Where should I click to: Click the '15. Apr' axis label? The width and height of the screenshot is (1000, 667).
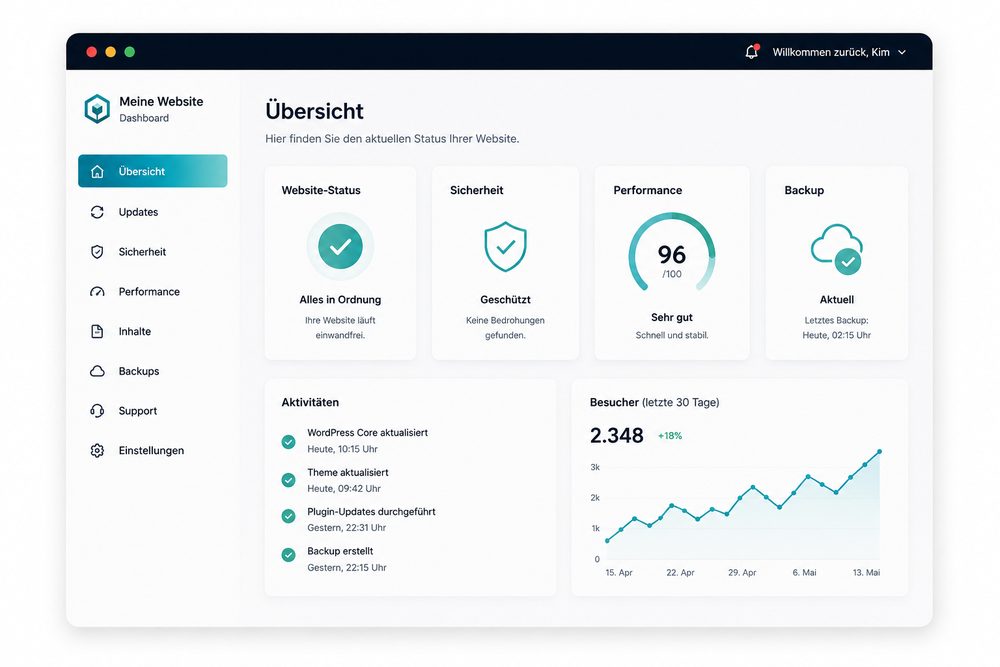619,573
